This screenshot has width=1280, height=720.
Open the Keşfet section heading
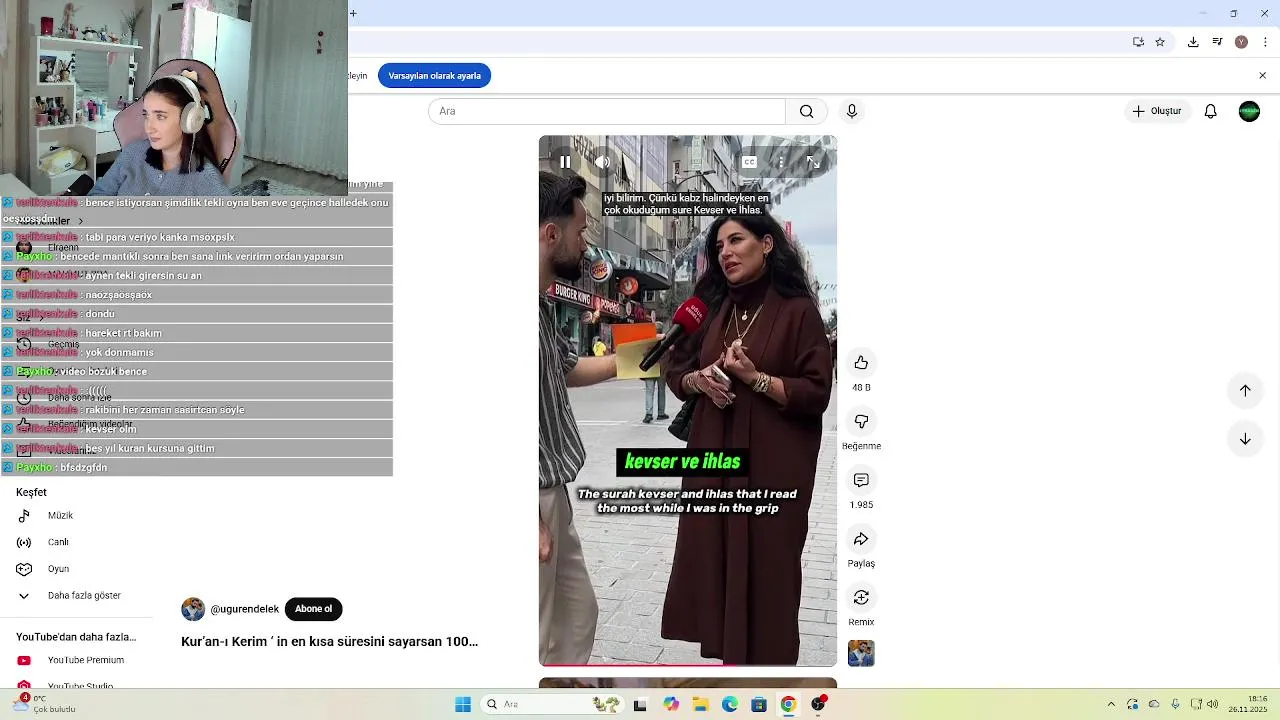[31, 492]
